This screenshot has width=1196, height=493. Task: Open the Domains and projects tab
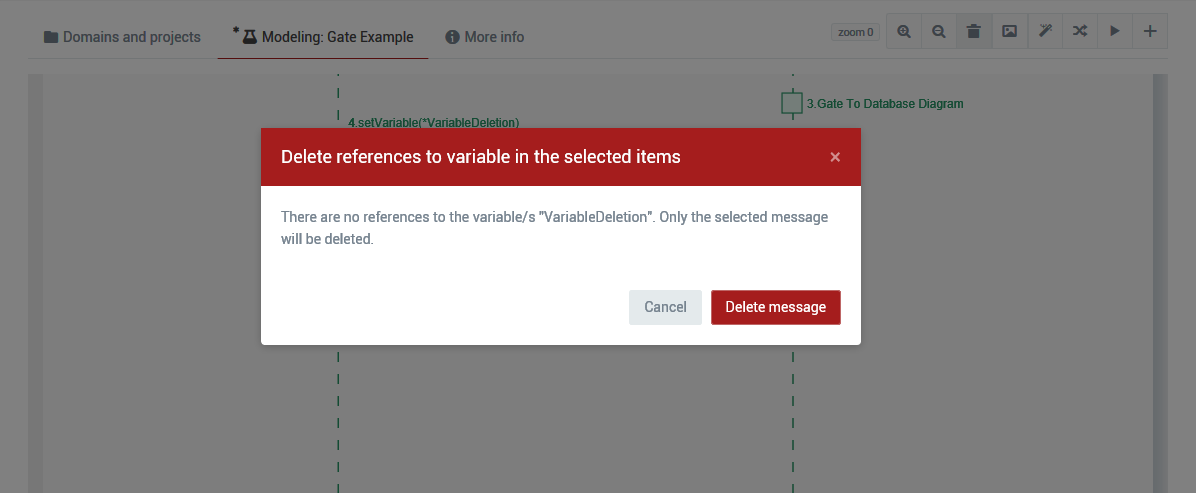122,37
